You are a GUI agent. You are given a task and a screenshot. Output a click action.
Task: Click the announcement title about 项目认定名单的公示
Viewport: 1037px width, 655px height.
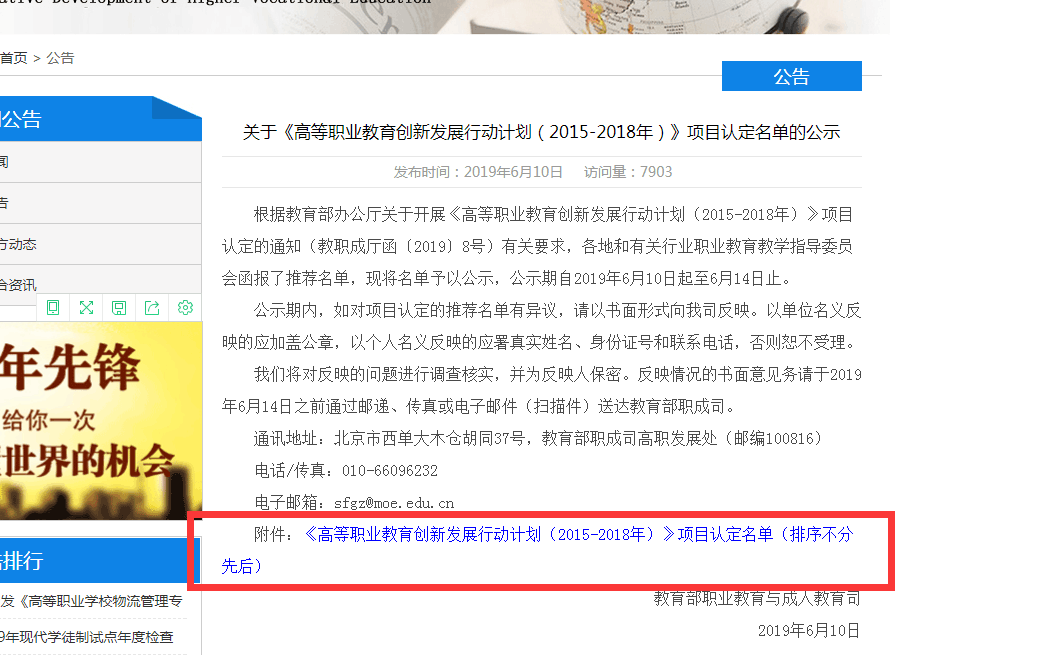coord(541,132)
